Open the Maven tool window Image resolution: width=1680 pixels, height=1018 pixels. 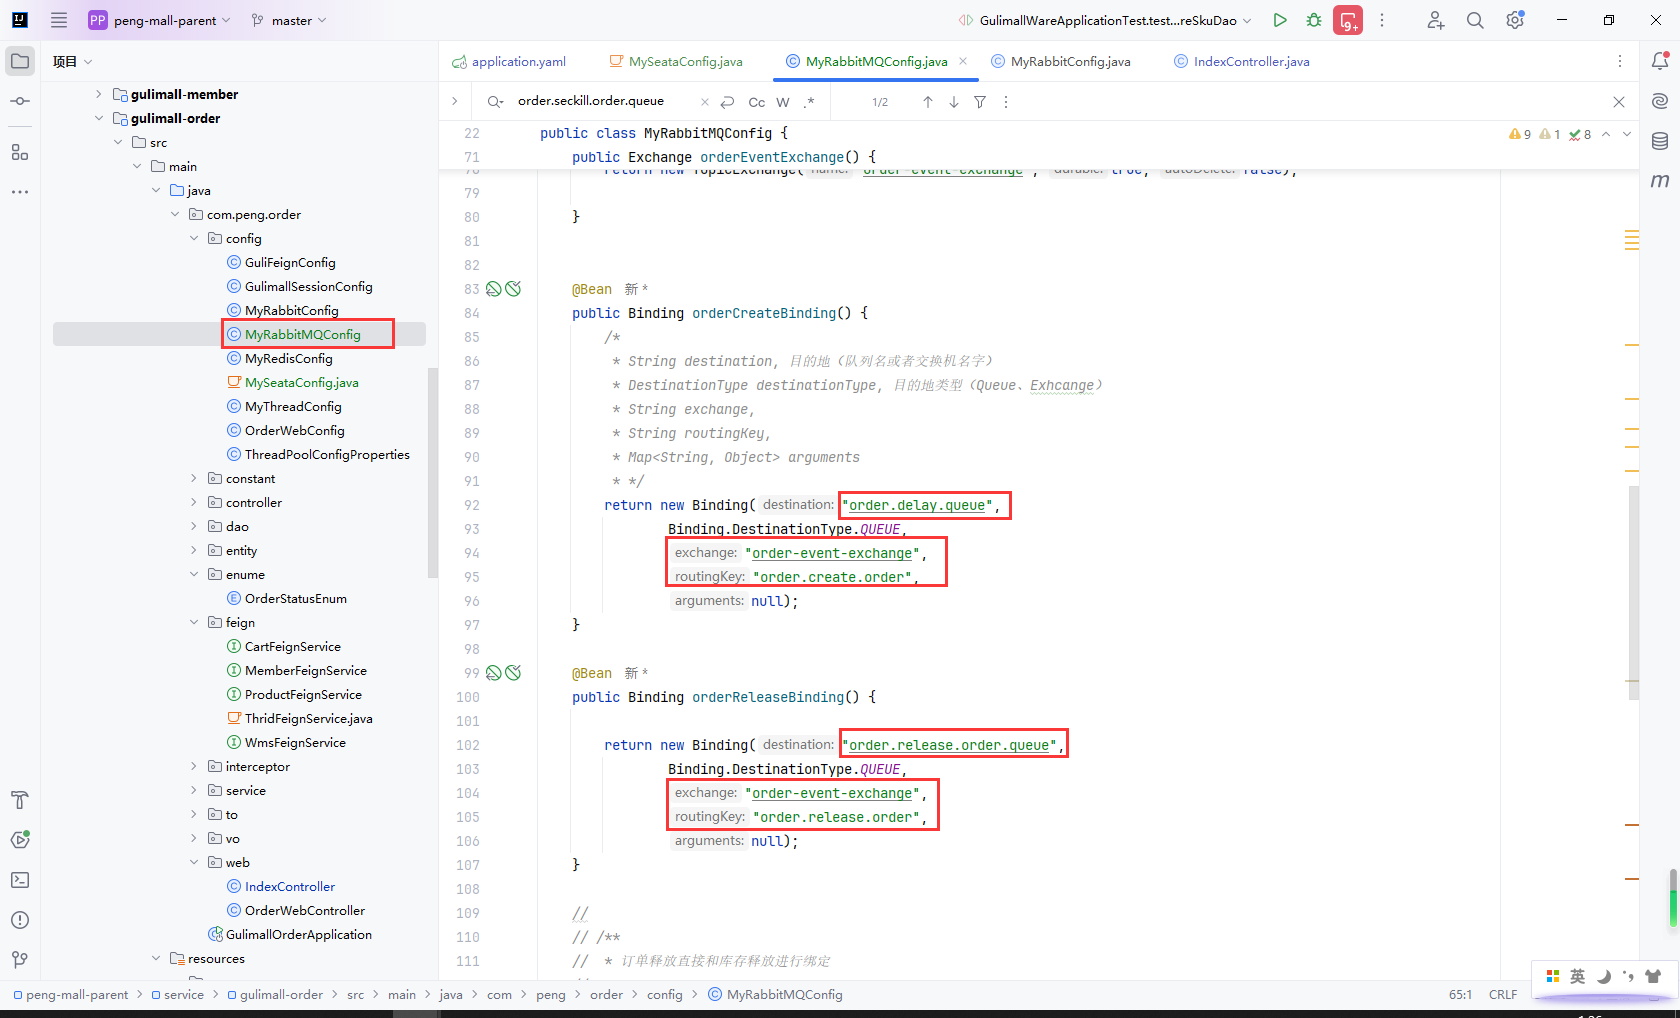[1660, 181]
